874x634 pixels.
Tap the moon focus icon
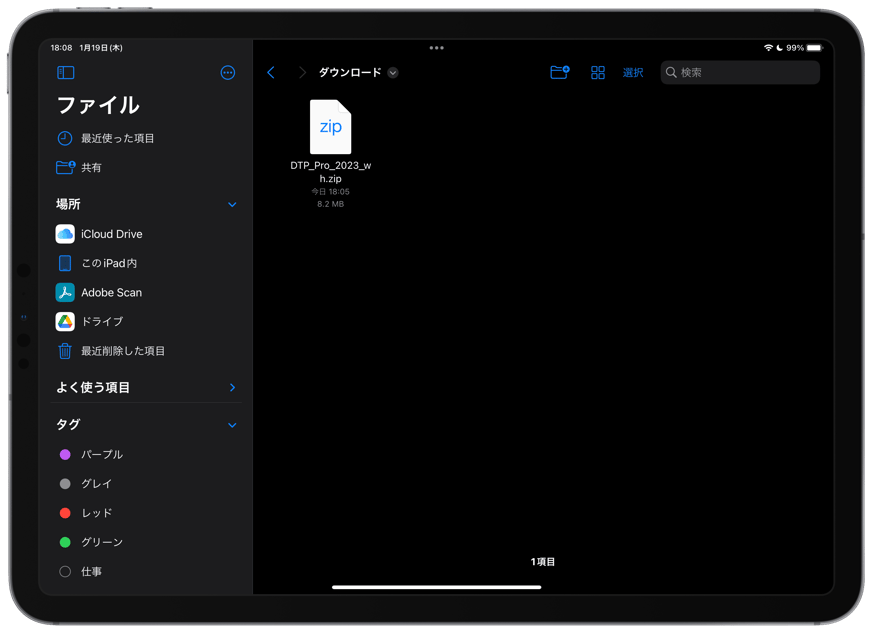(779, 48)
